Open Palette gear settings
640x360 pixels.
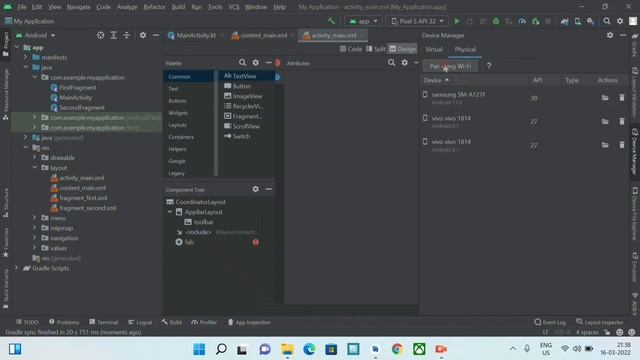pyautogui.click(x=256, y=62)
